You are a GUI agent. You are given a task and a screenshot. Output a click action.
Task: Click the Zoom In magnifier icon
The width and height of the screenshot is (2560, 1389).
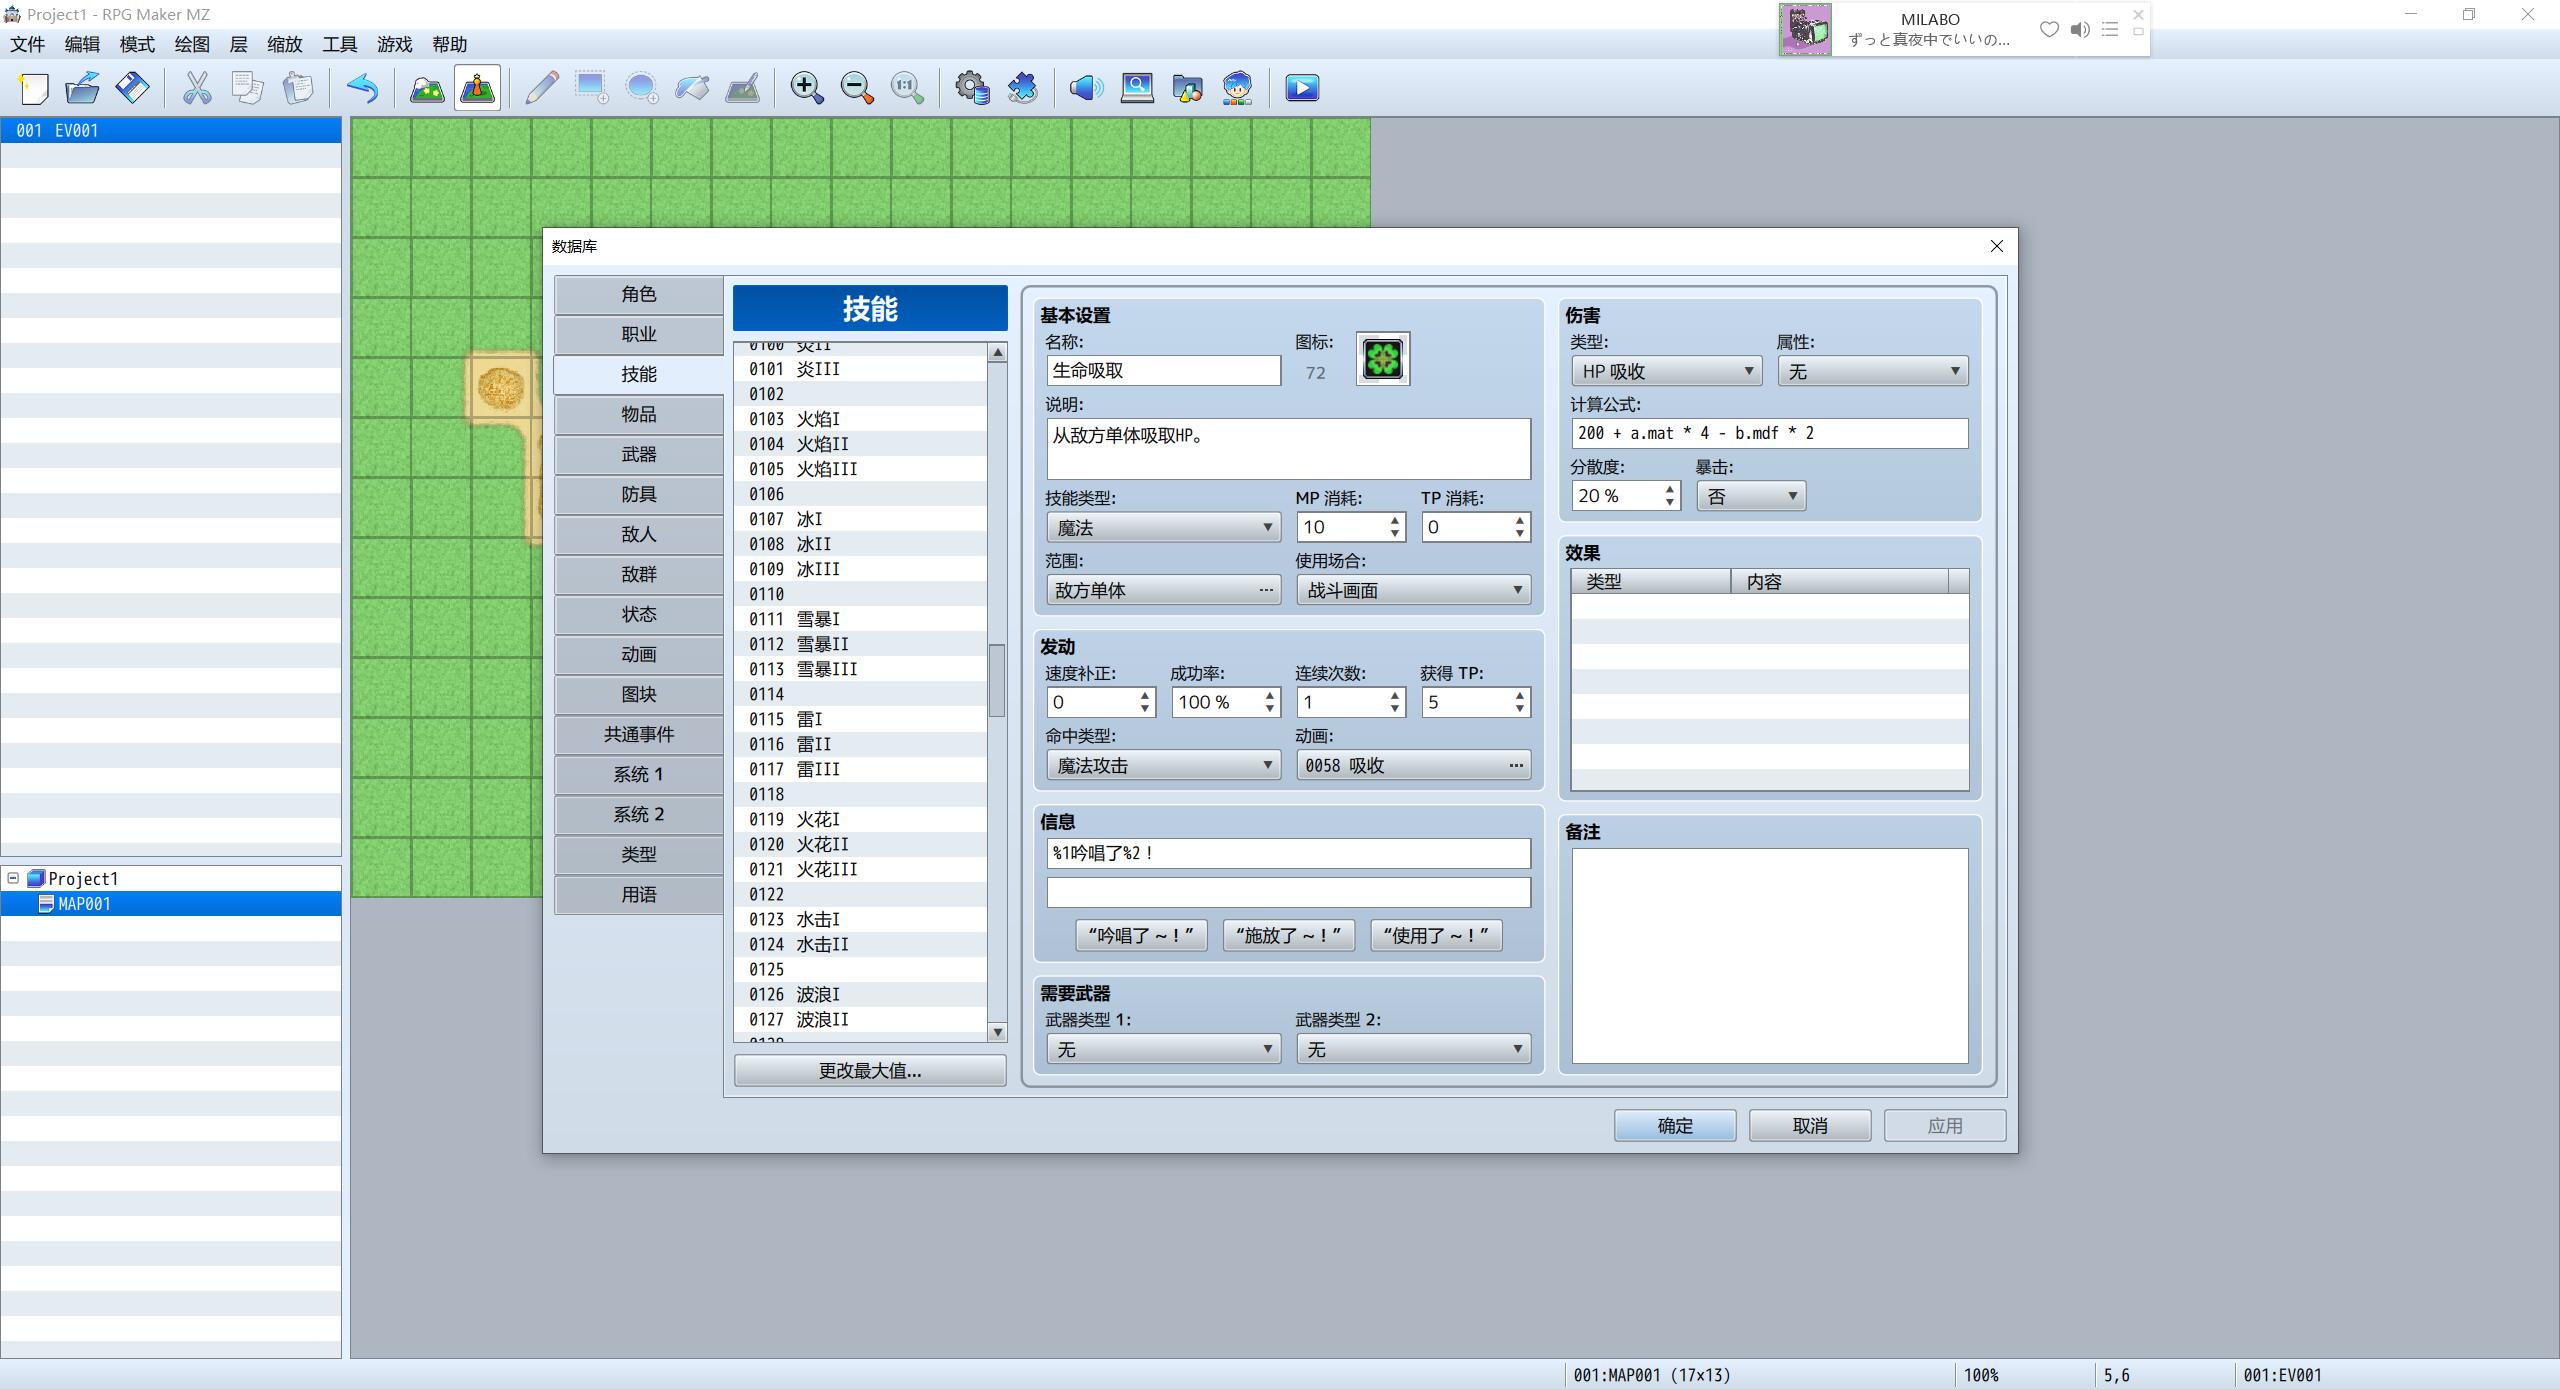click(x=806, y=88)
